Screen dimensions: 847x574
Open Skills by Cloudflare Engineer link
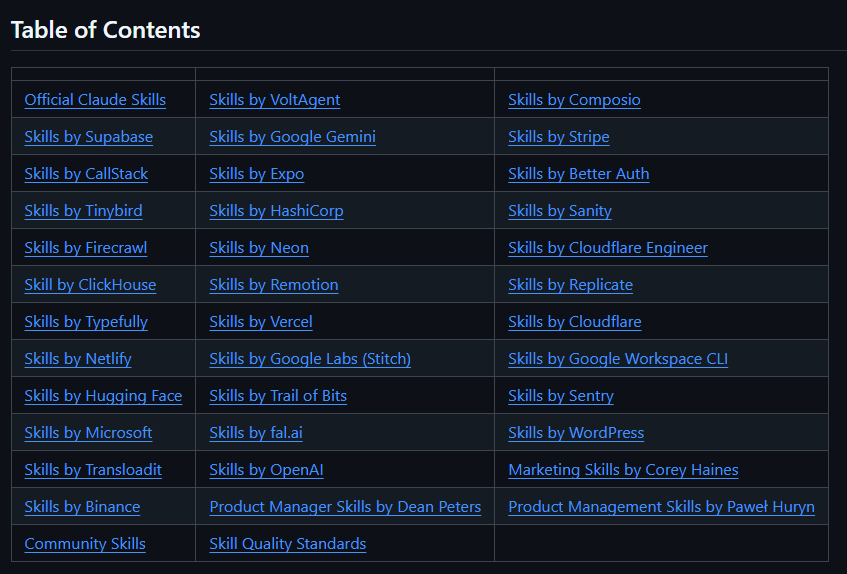607,248
